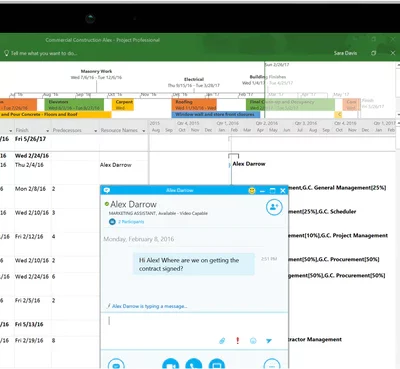Click the Tell me what you want to do box
Screen dimensions: 400x369
tap(44, 53)
